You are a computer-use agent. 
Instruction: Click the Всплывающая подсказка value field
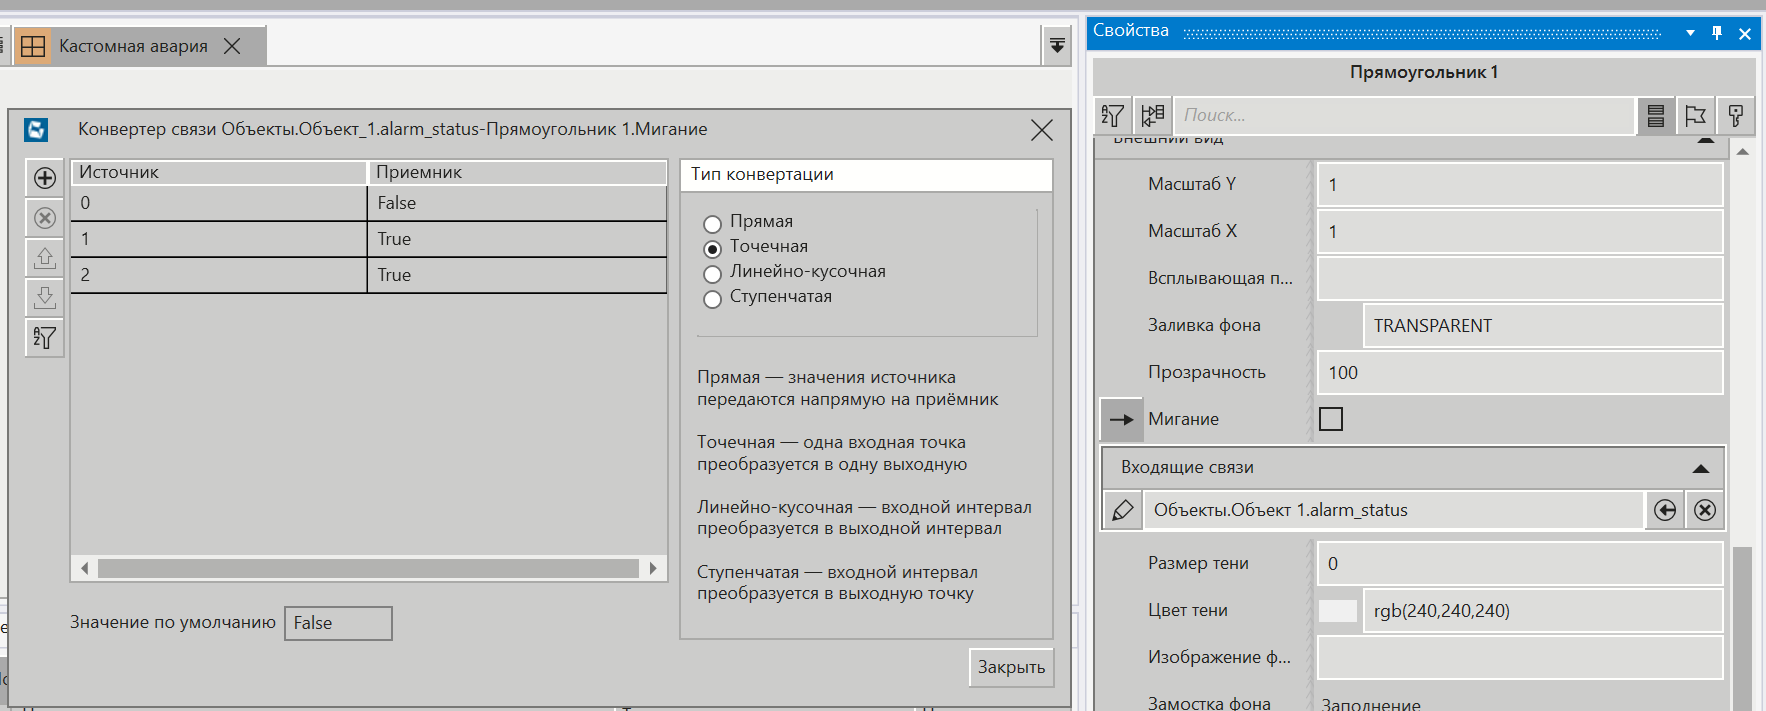(1520, 279)
